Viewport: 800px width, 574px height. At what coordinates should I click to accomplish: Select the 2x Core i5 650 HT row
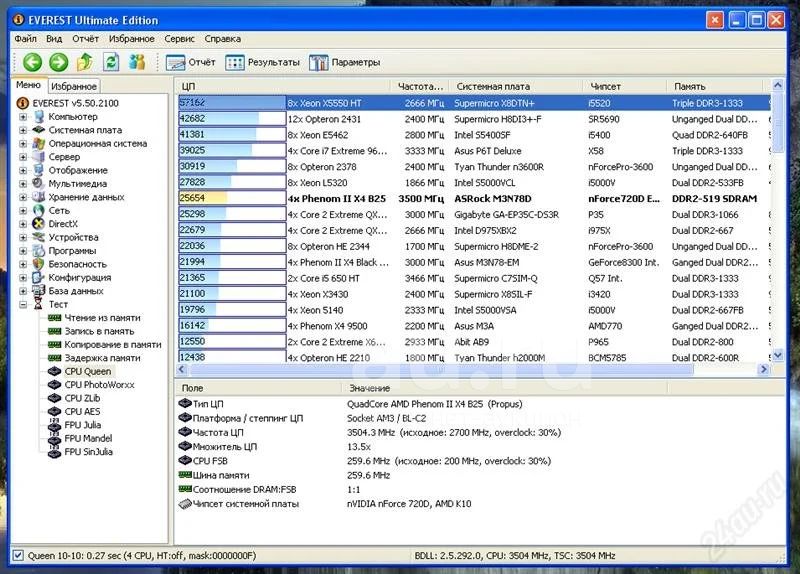(473, 278)
